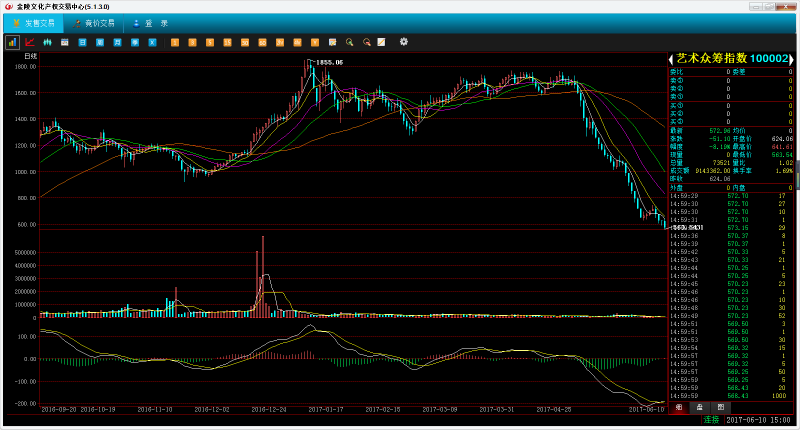The image size is (800, 430).
Task: Zoom in the chart with magnifier icon
Action: [349, 42]
